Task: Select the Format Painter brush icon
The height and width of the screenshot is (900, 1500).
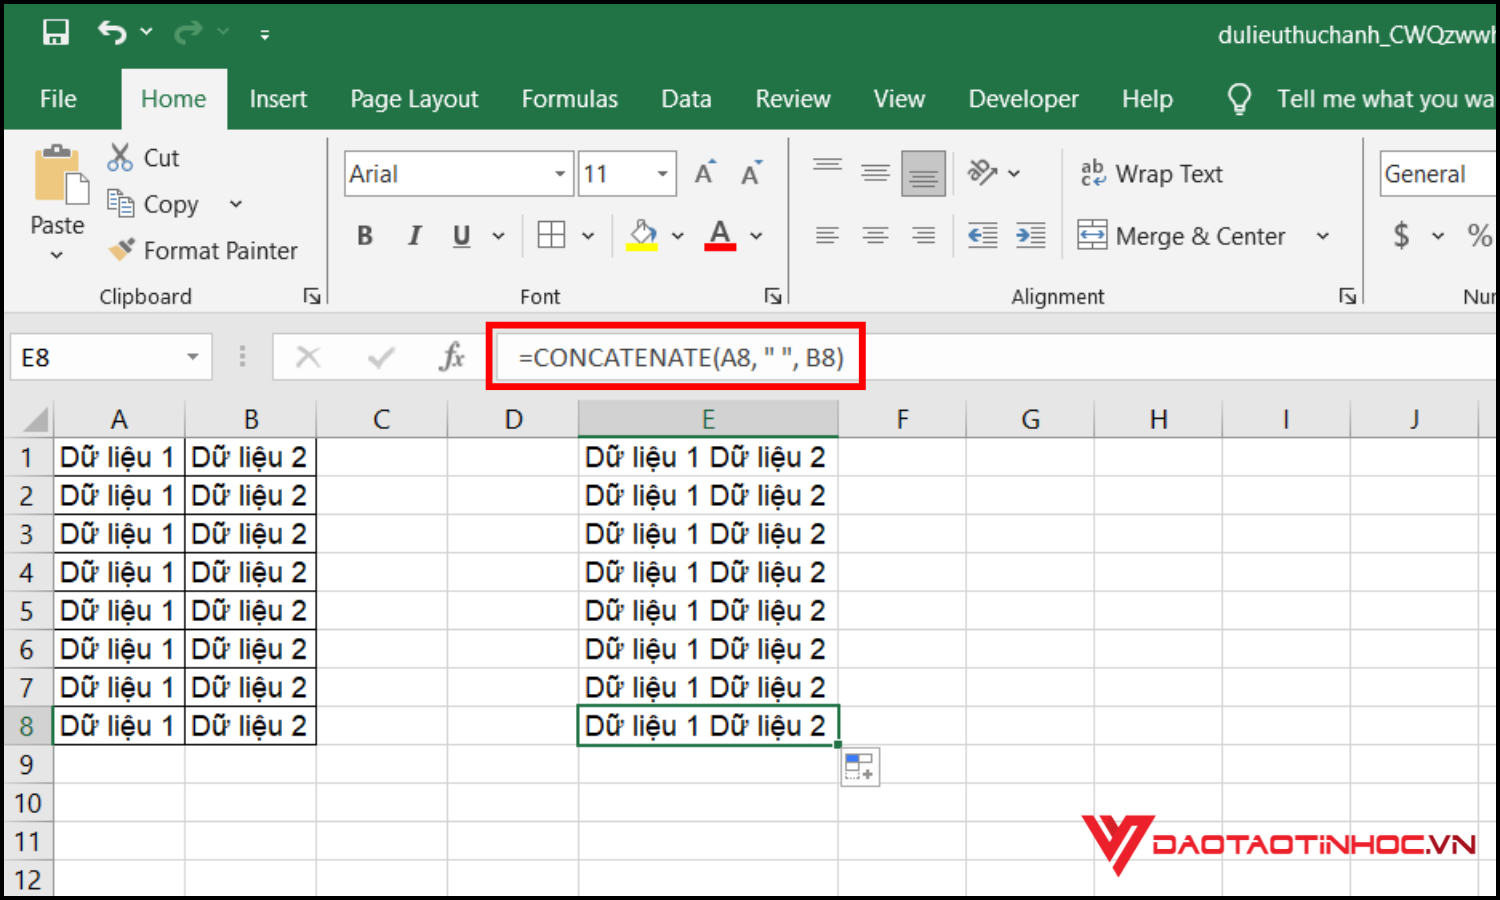Action: [122, 250]
